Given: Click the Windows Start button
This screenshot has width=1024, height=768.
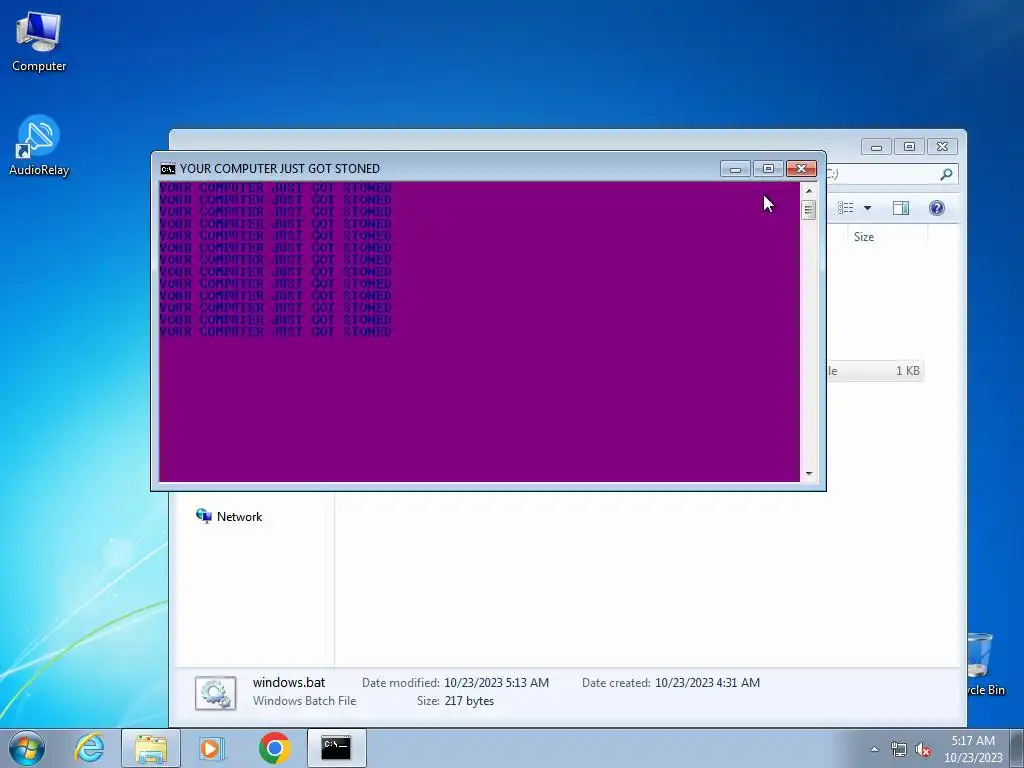Looking at the screenshot, I should (27, 748).
